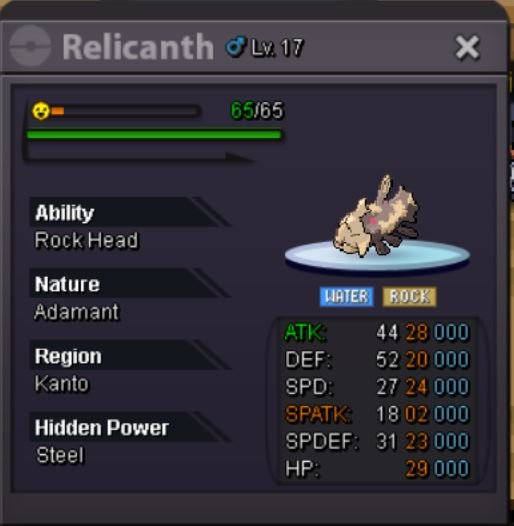Click the Lv. 17 level label
This screenshot has width=514, height=526.
coord(277,47)
